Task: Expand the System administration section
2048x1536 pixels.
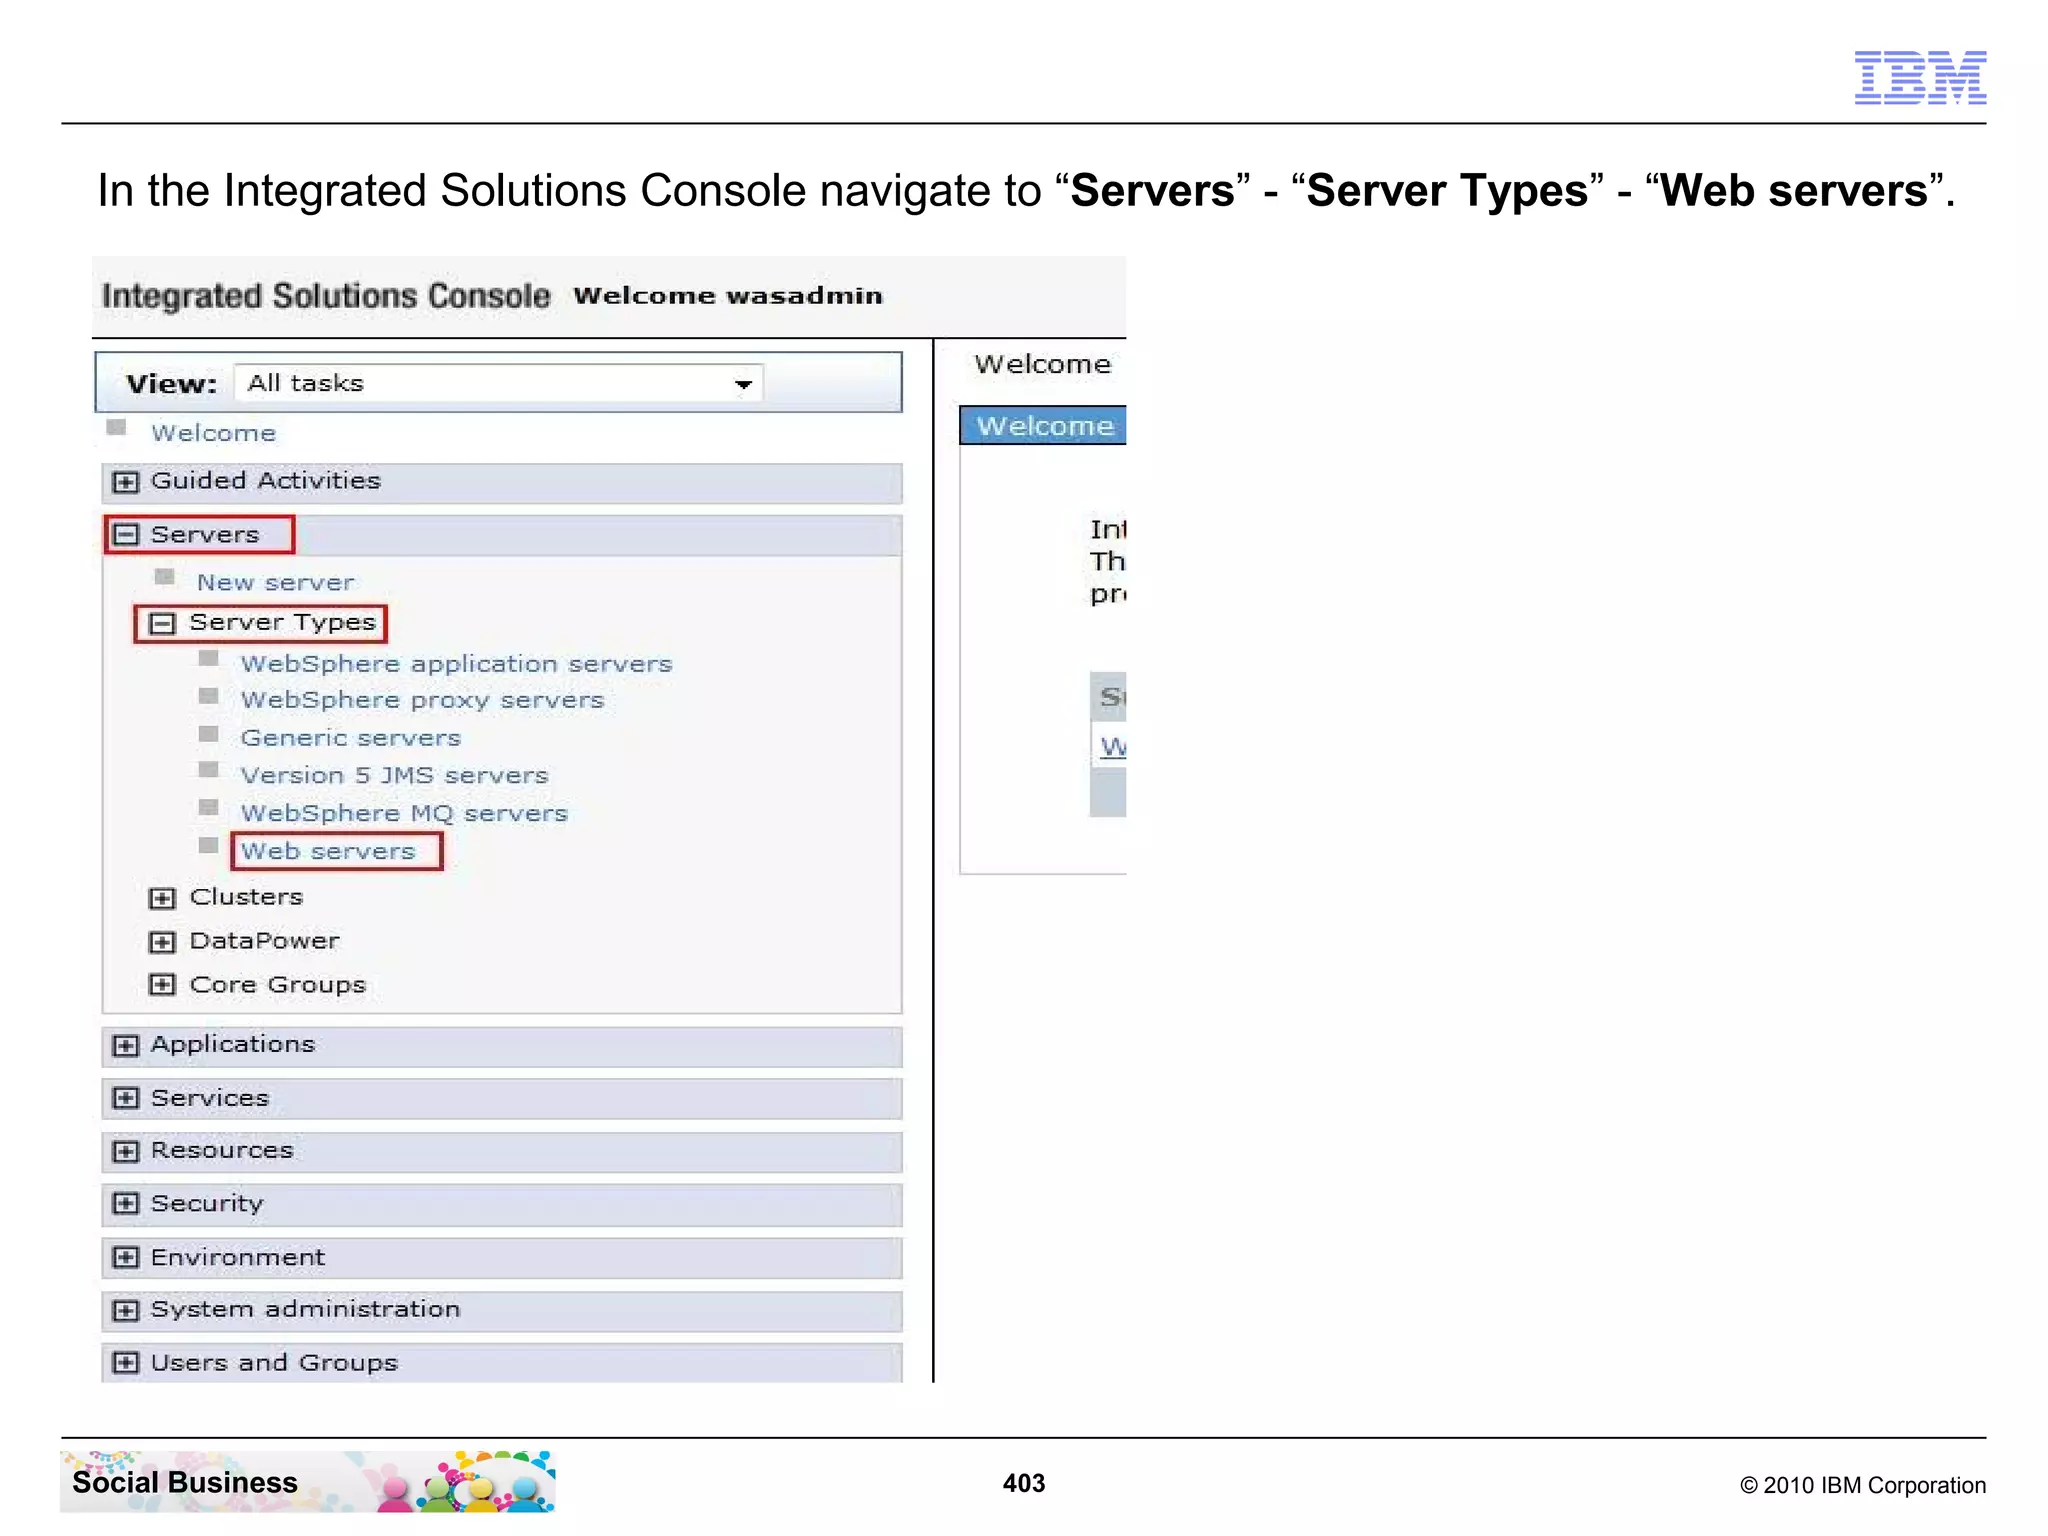Action: pos(125,1311)
